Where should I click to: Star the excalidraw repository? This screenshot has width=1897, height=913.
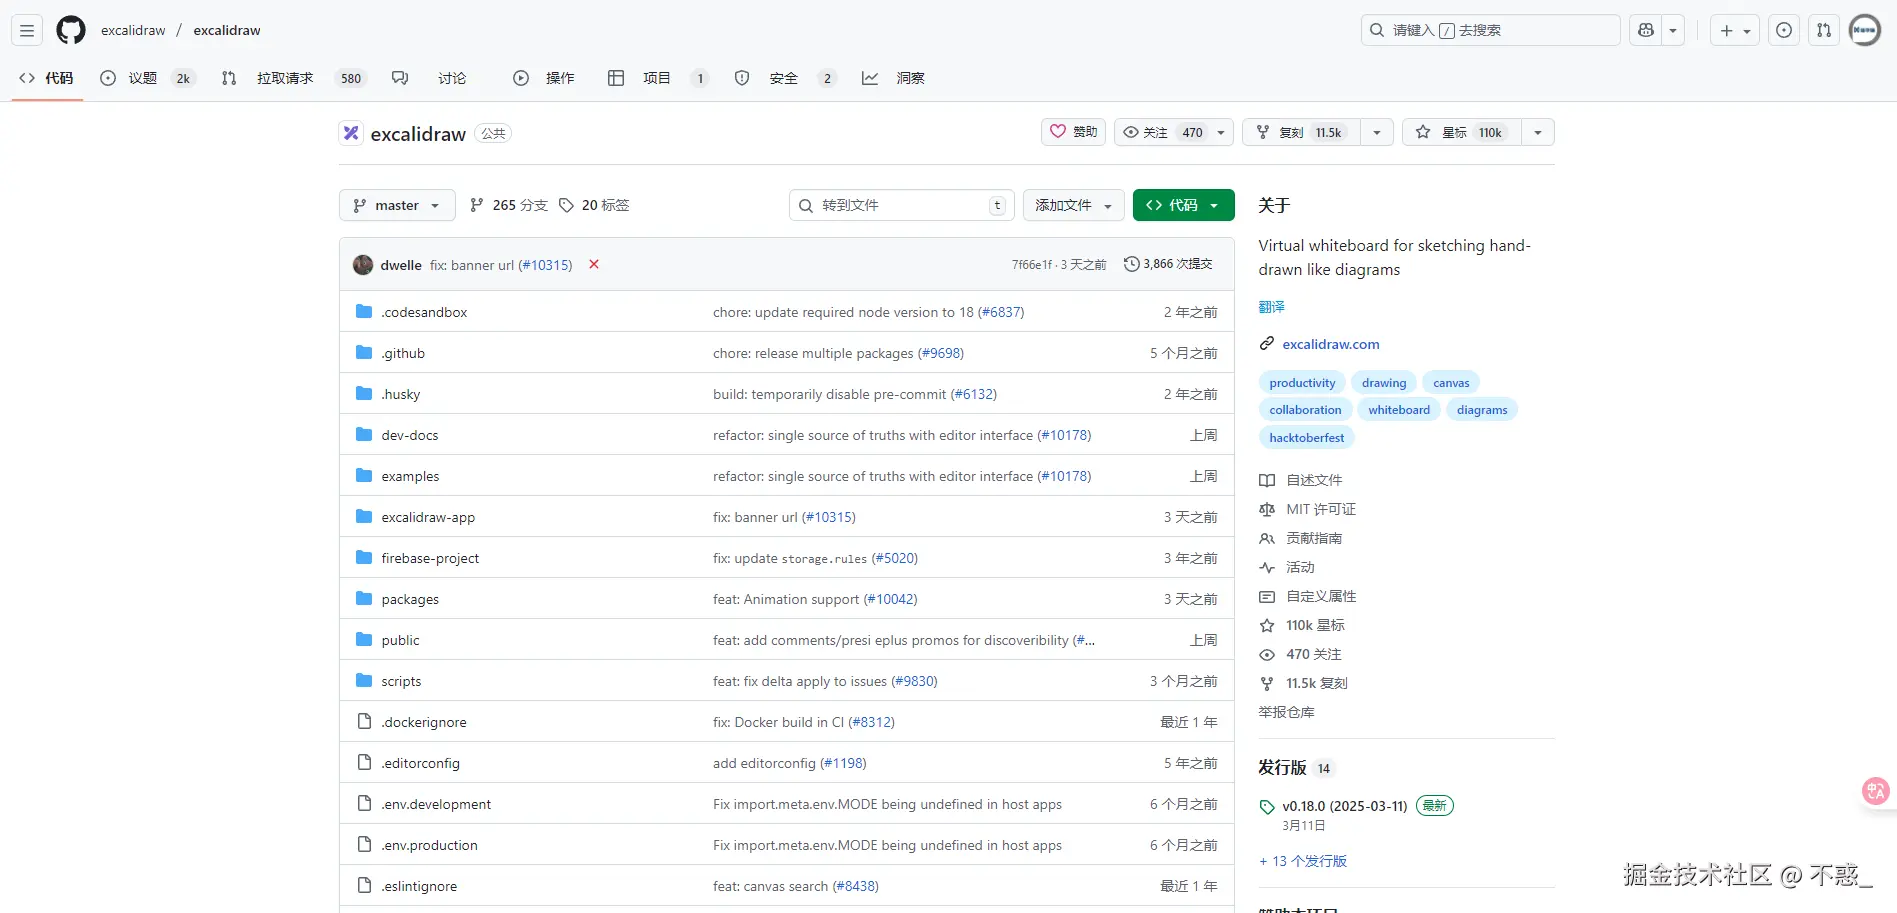point(1461,132)
